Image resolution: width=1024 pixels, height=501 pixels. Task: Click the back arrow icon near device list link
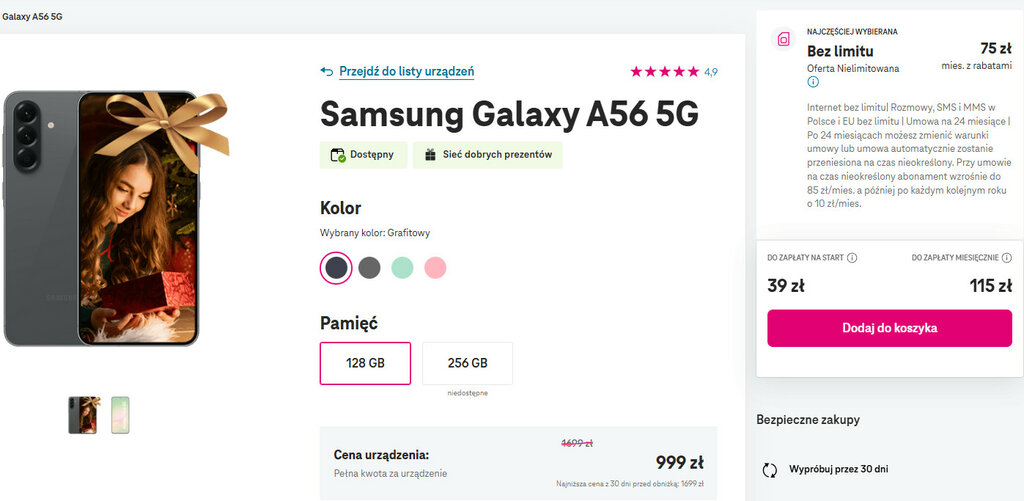click(326, 71)
